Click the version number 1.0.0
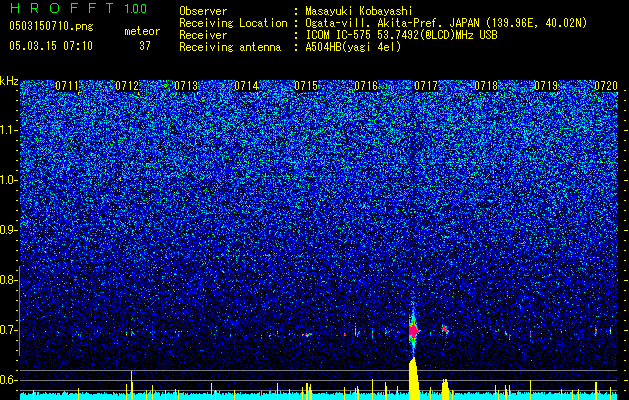629x400 pixels. click(135, 9)
